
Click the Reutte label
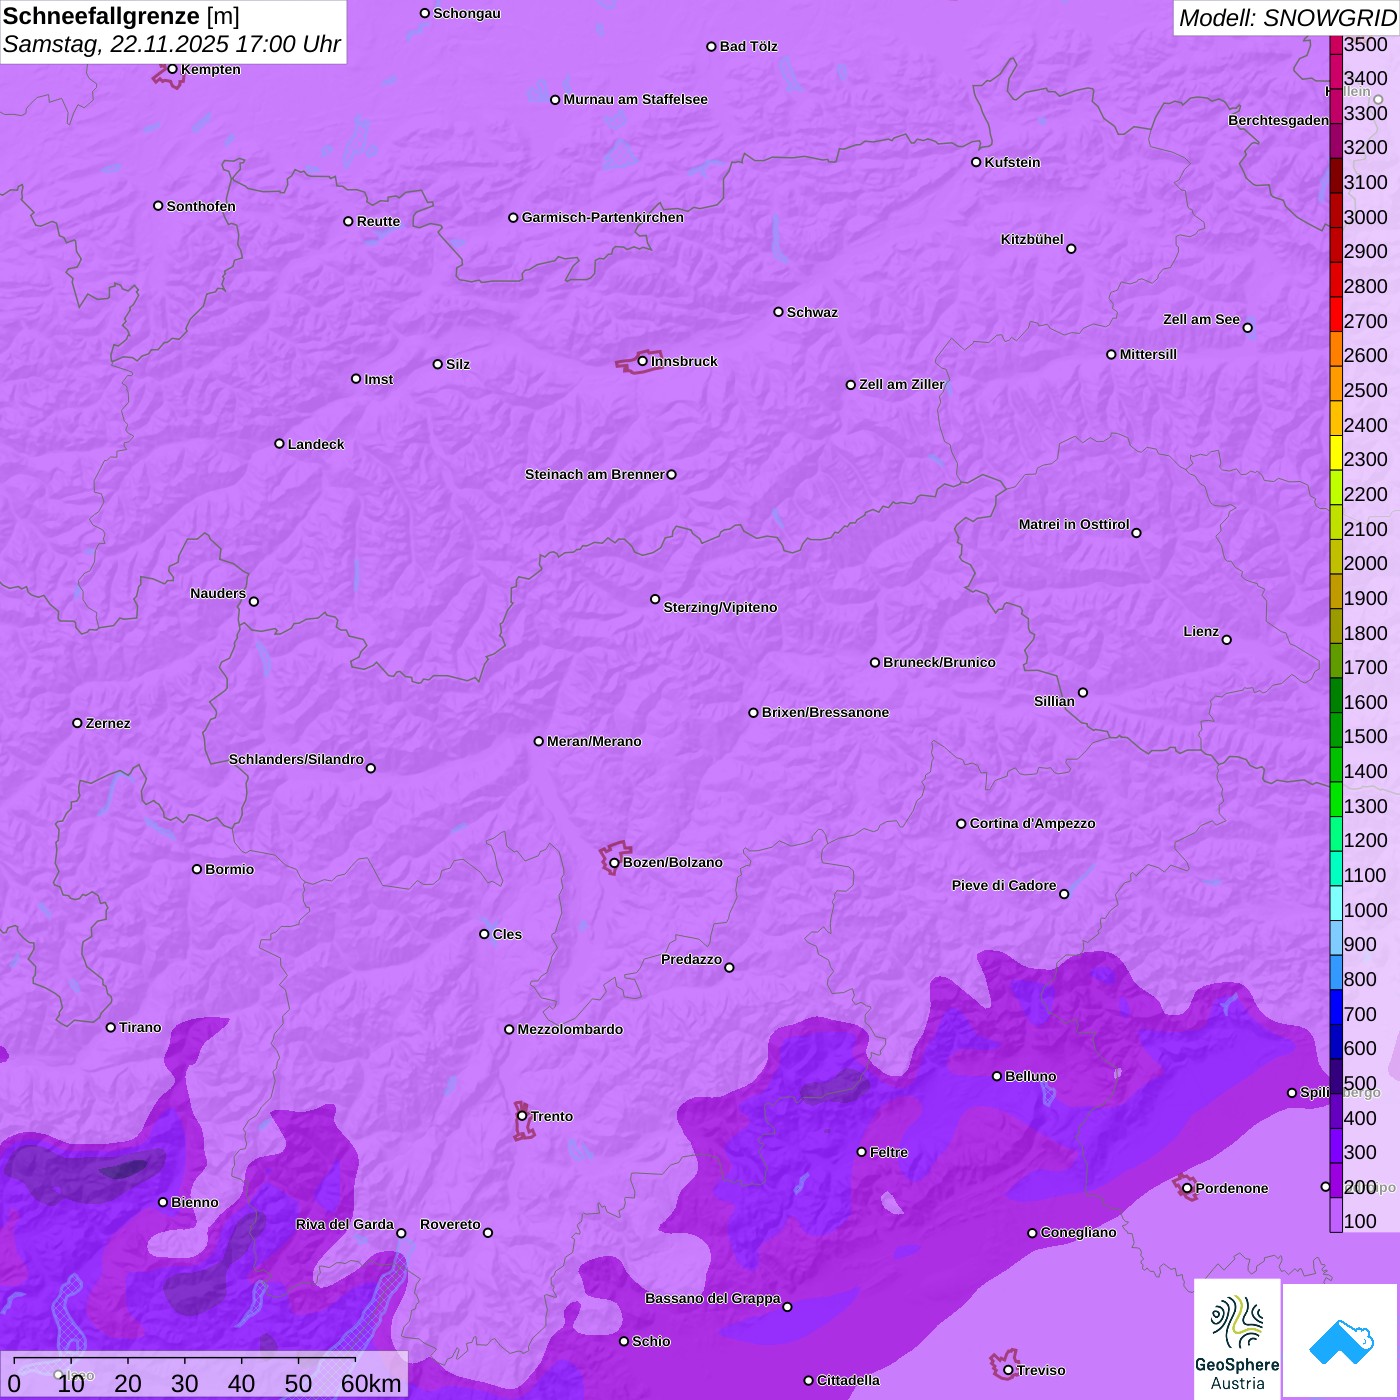(x=378, y=221)
